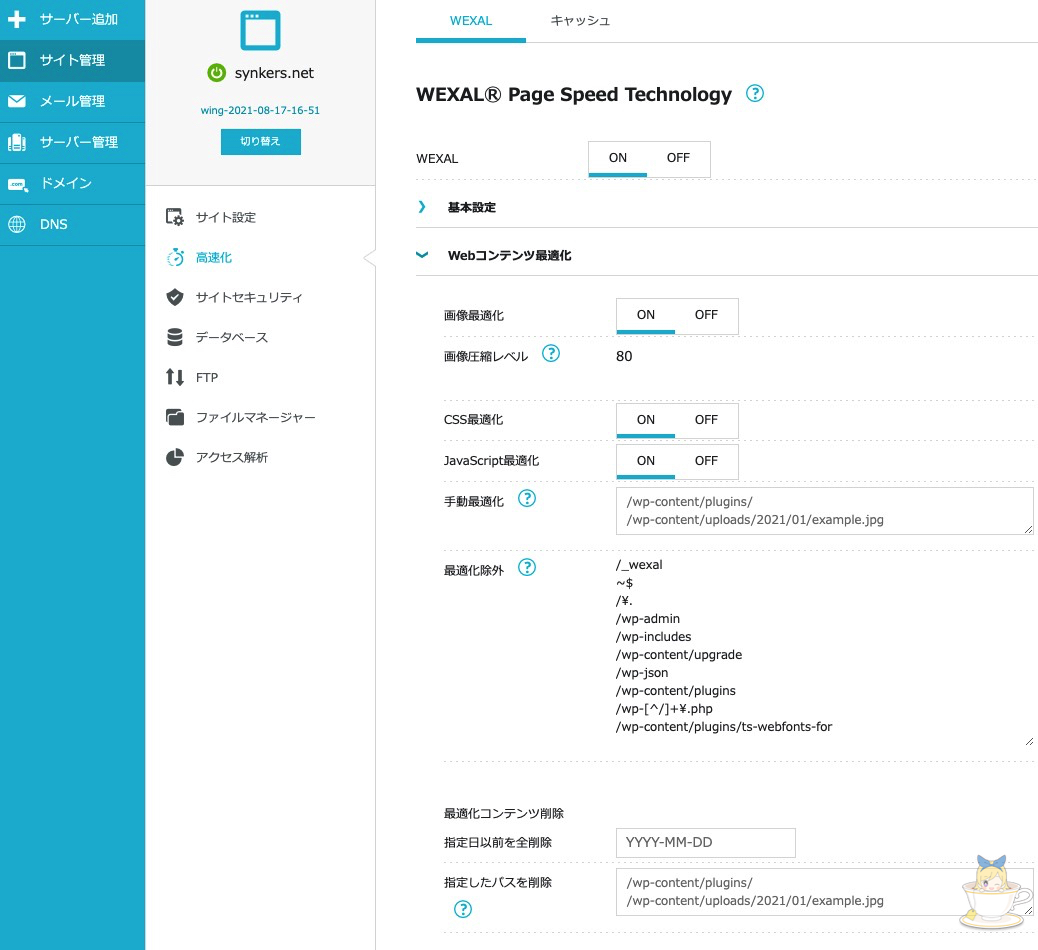Click the help icon beside 画像圧縮レベル
This screenshot has width=1038, height=950.
coord(550,354)
